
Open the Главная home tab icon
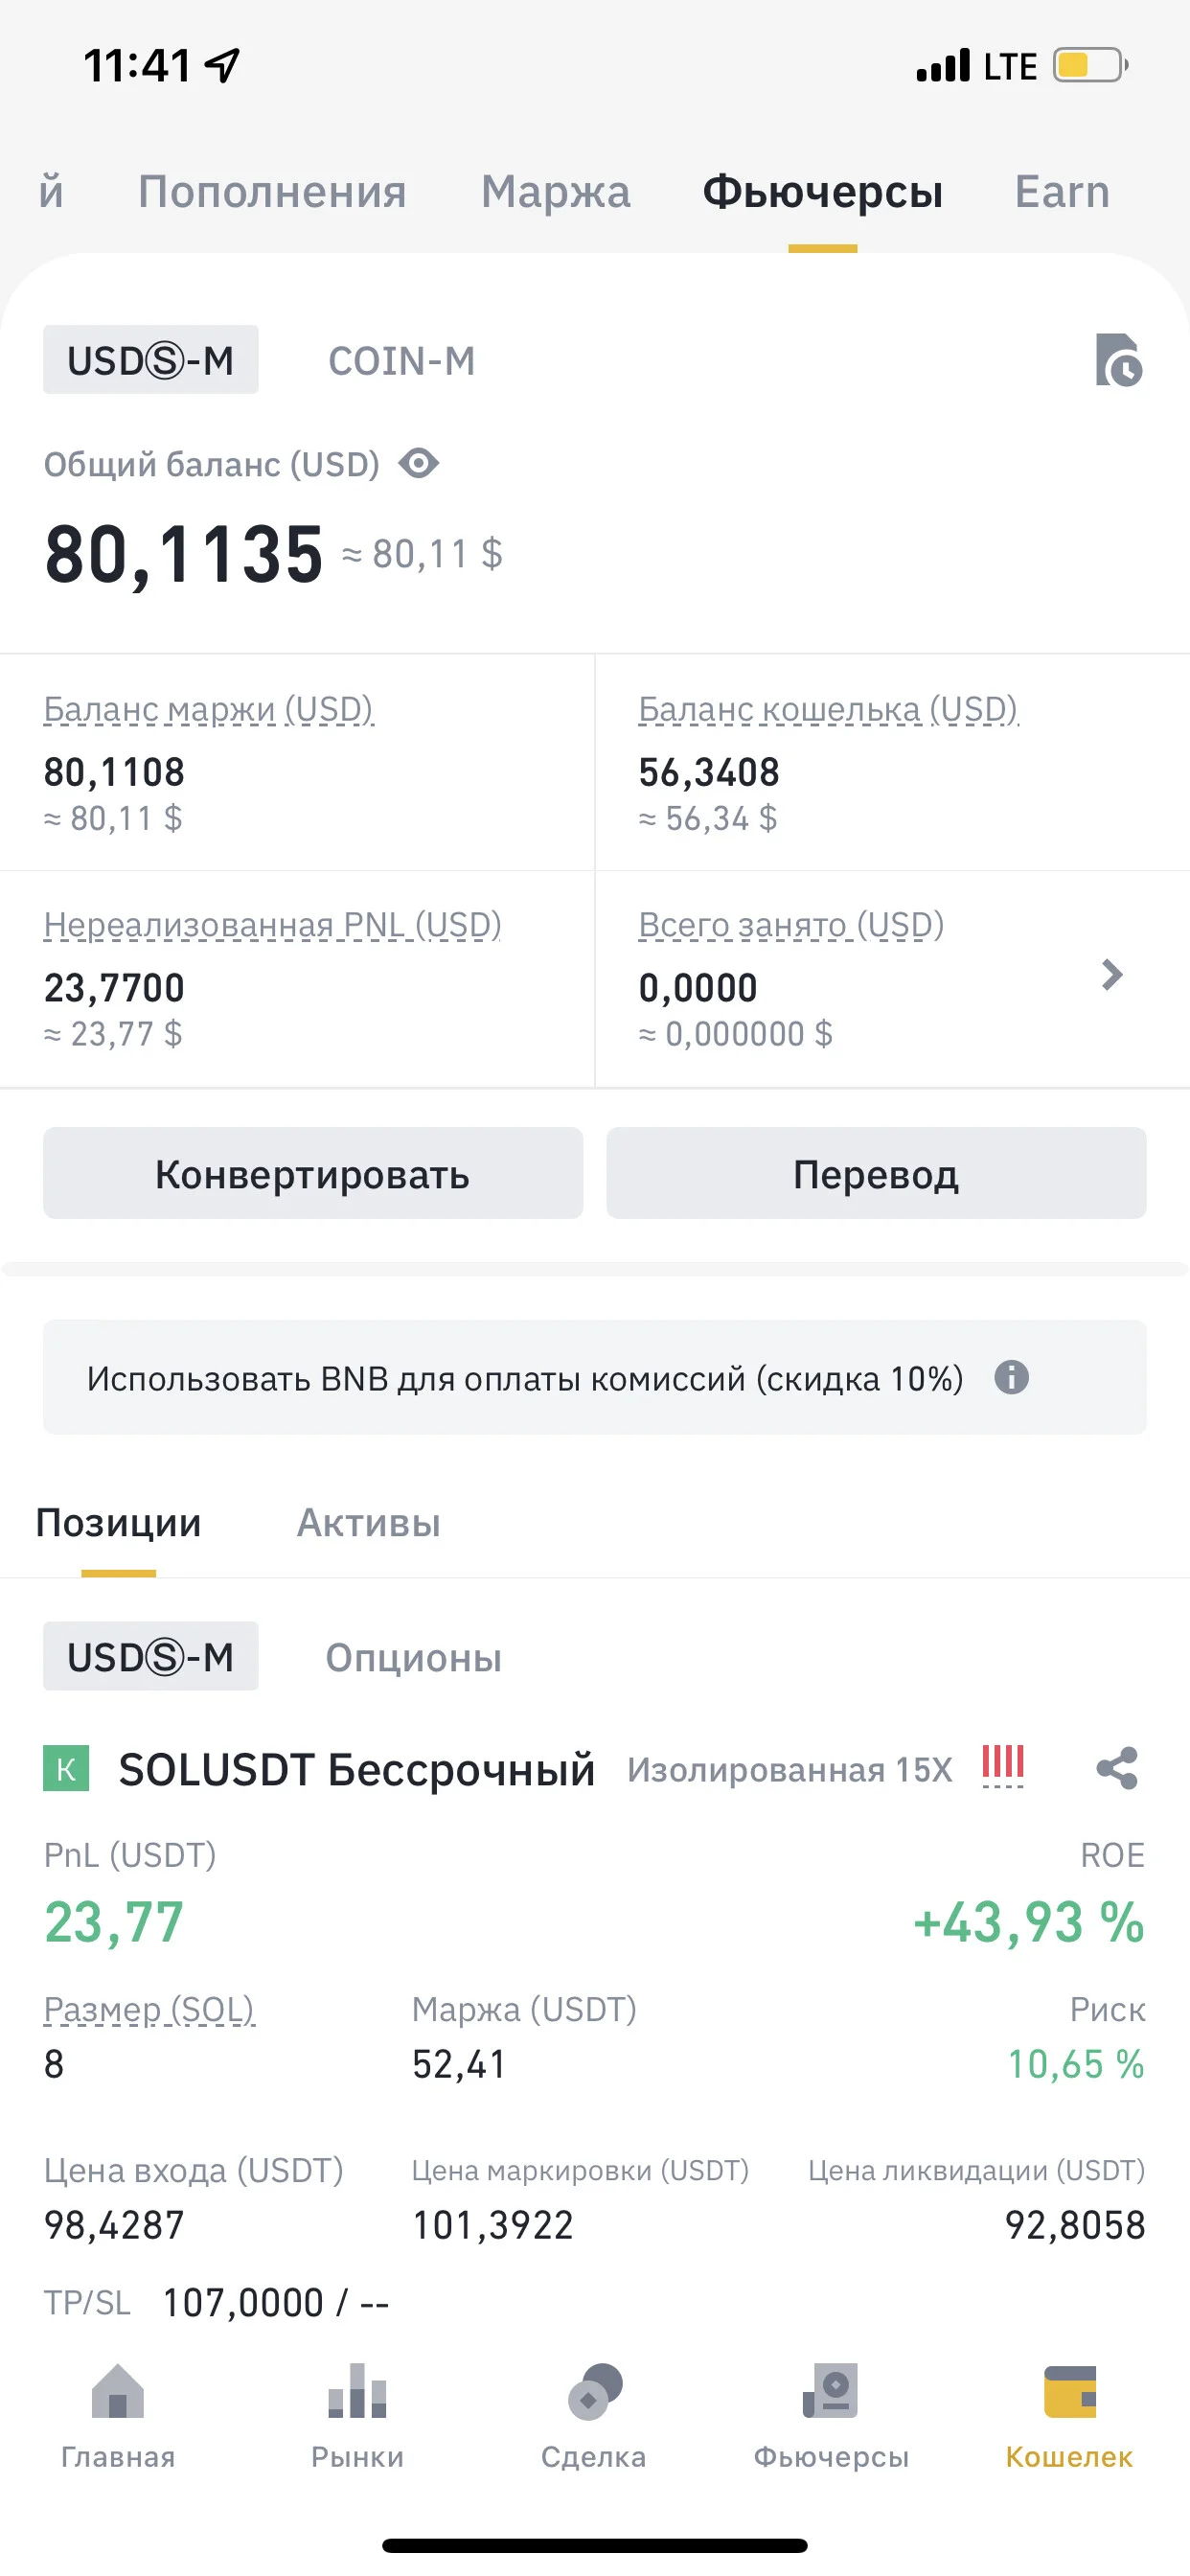pyautogui.click(x=118, y=2391)
